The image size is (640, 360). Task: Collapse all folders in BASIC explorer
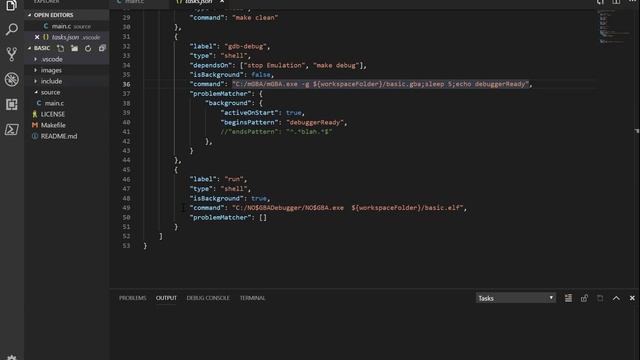102,48
